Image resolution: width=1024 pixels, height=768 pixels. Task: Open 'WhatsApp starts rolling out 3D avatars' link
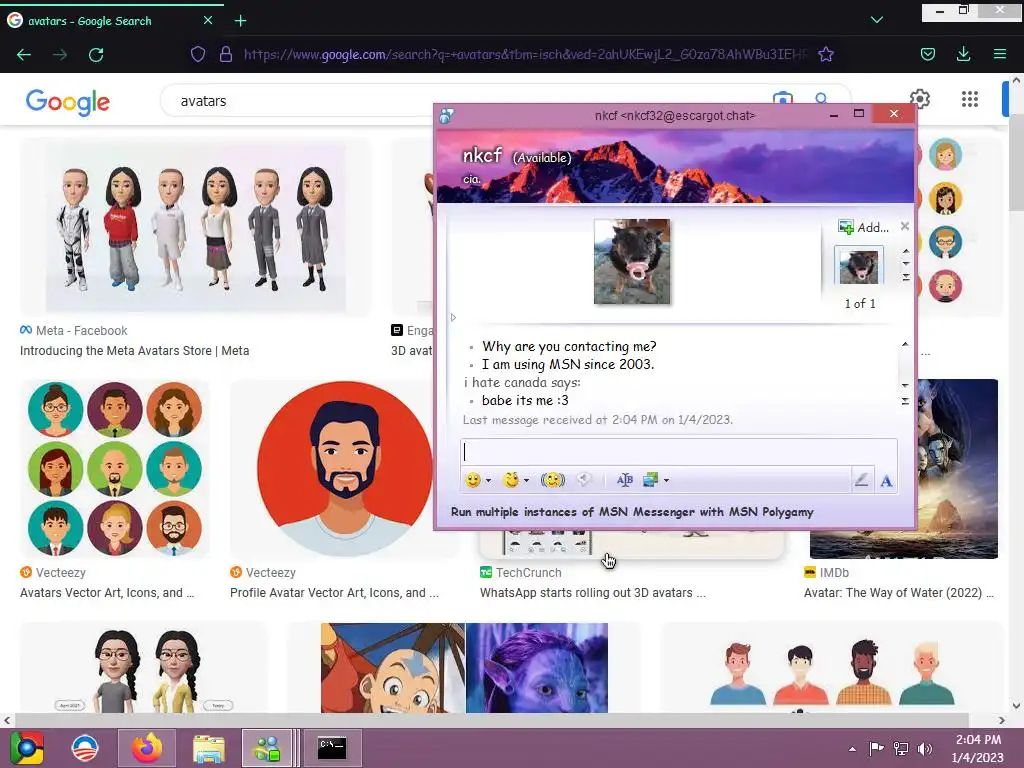coord(593,593)
